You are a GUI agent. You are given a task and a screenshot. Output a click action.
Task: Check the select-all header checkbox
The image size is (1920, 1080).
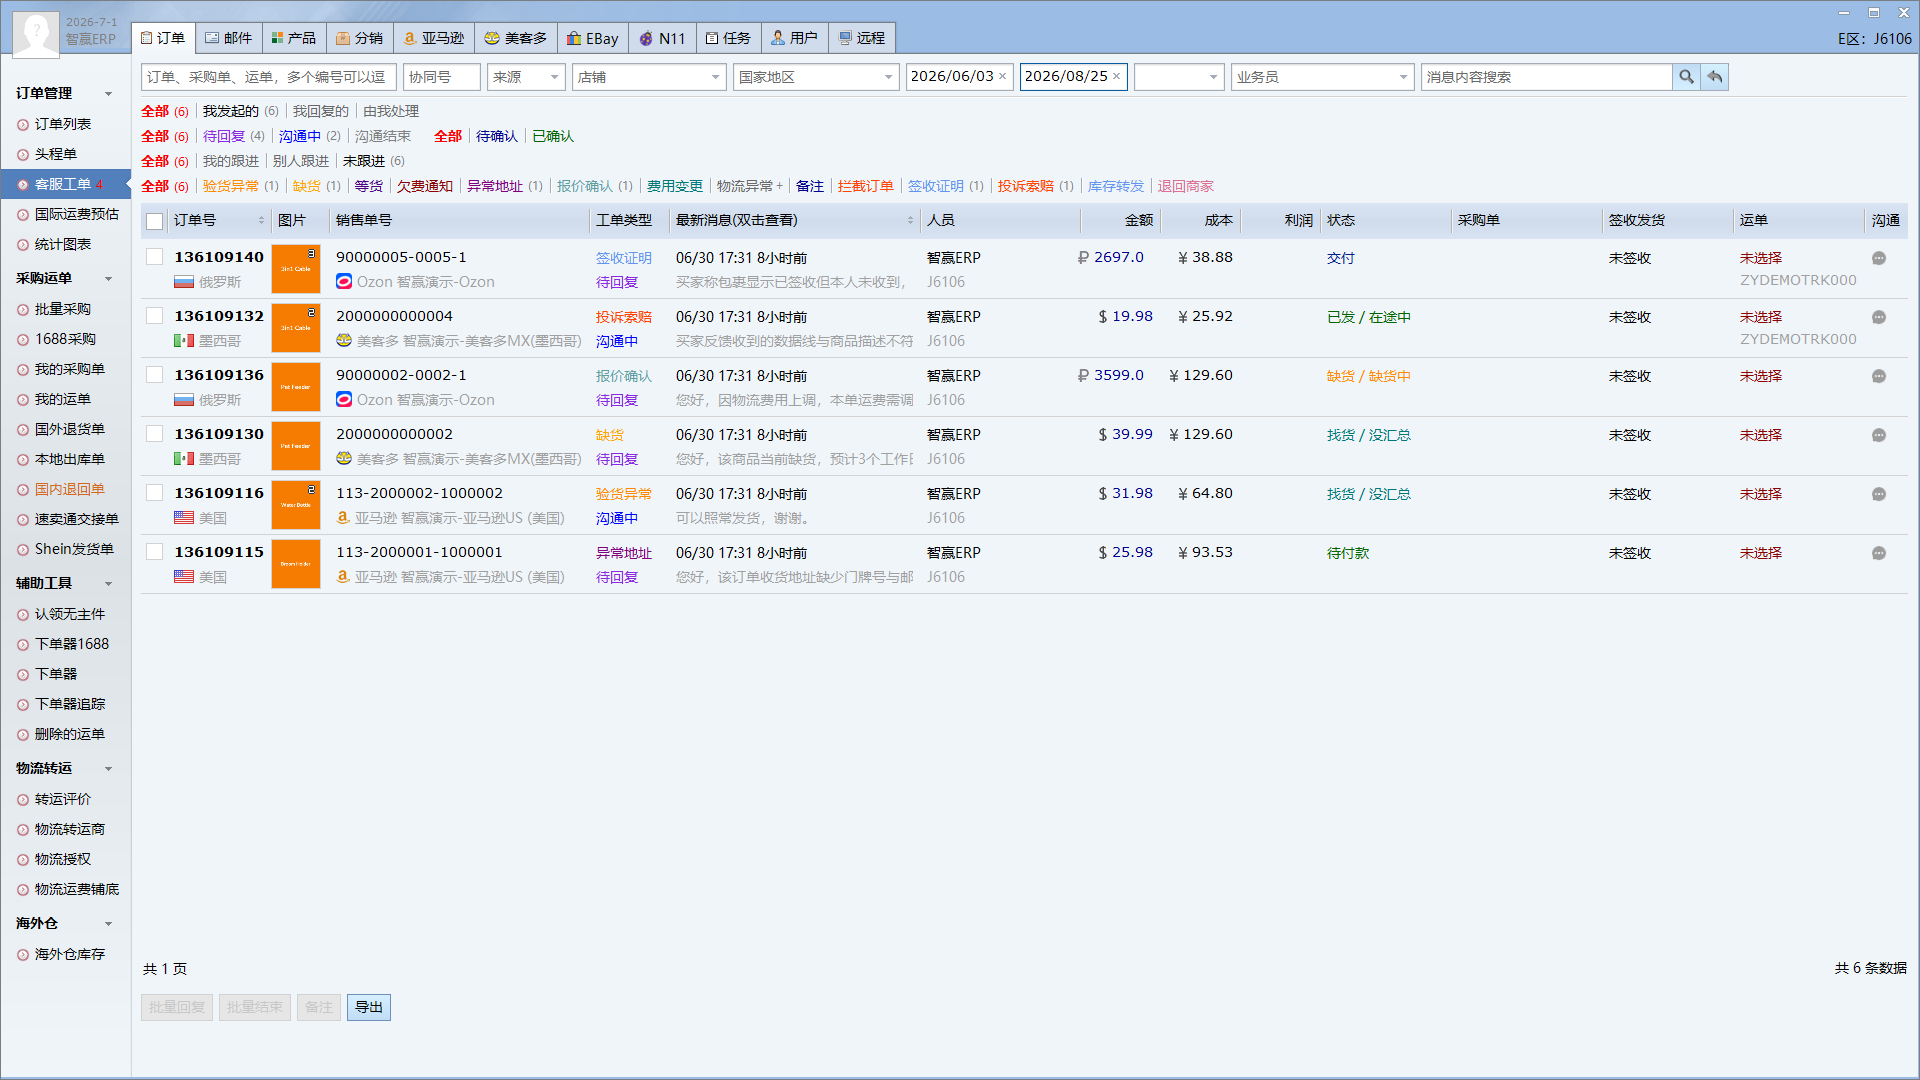155,221
